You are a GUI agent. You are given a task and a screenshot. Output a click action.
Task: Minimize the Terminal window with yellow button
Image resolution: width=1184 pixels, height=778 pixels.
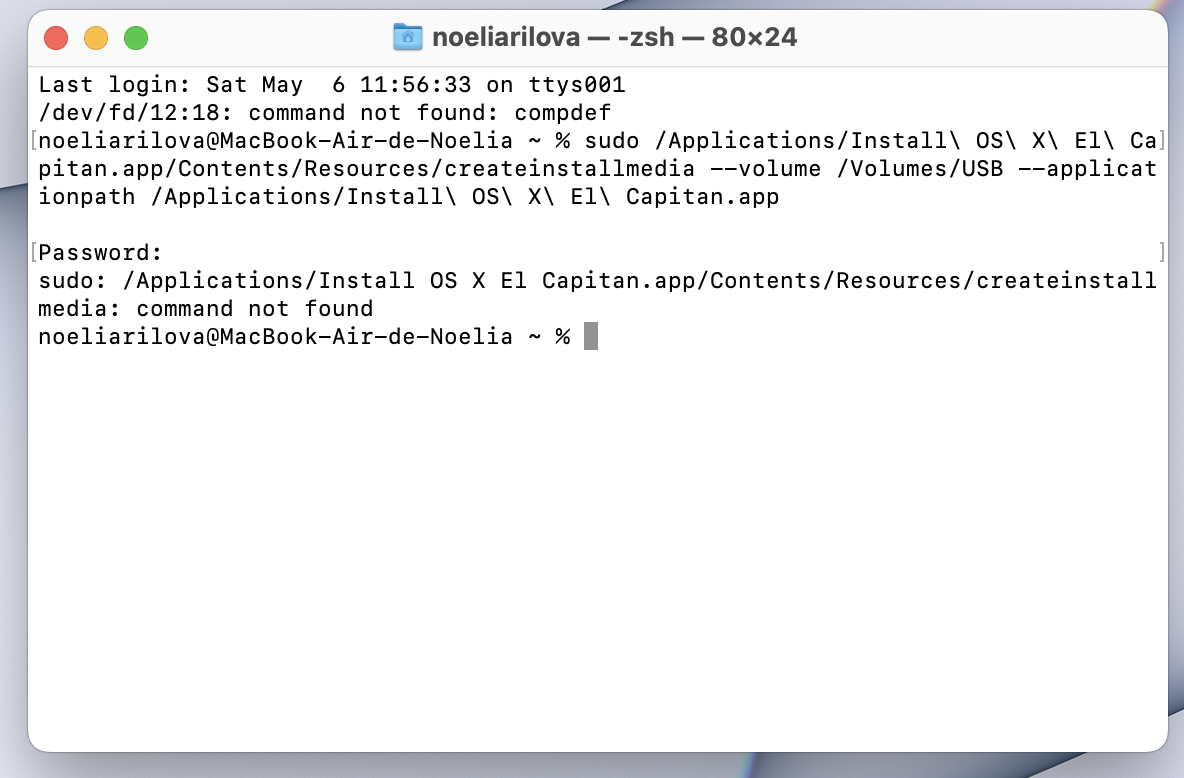click(x=96, y=38)
